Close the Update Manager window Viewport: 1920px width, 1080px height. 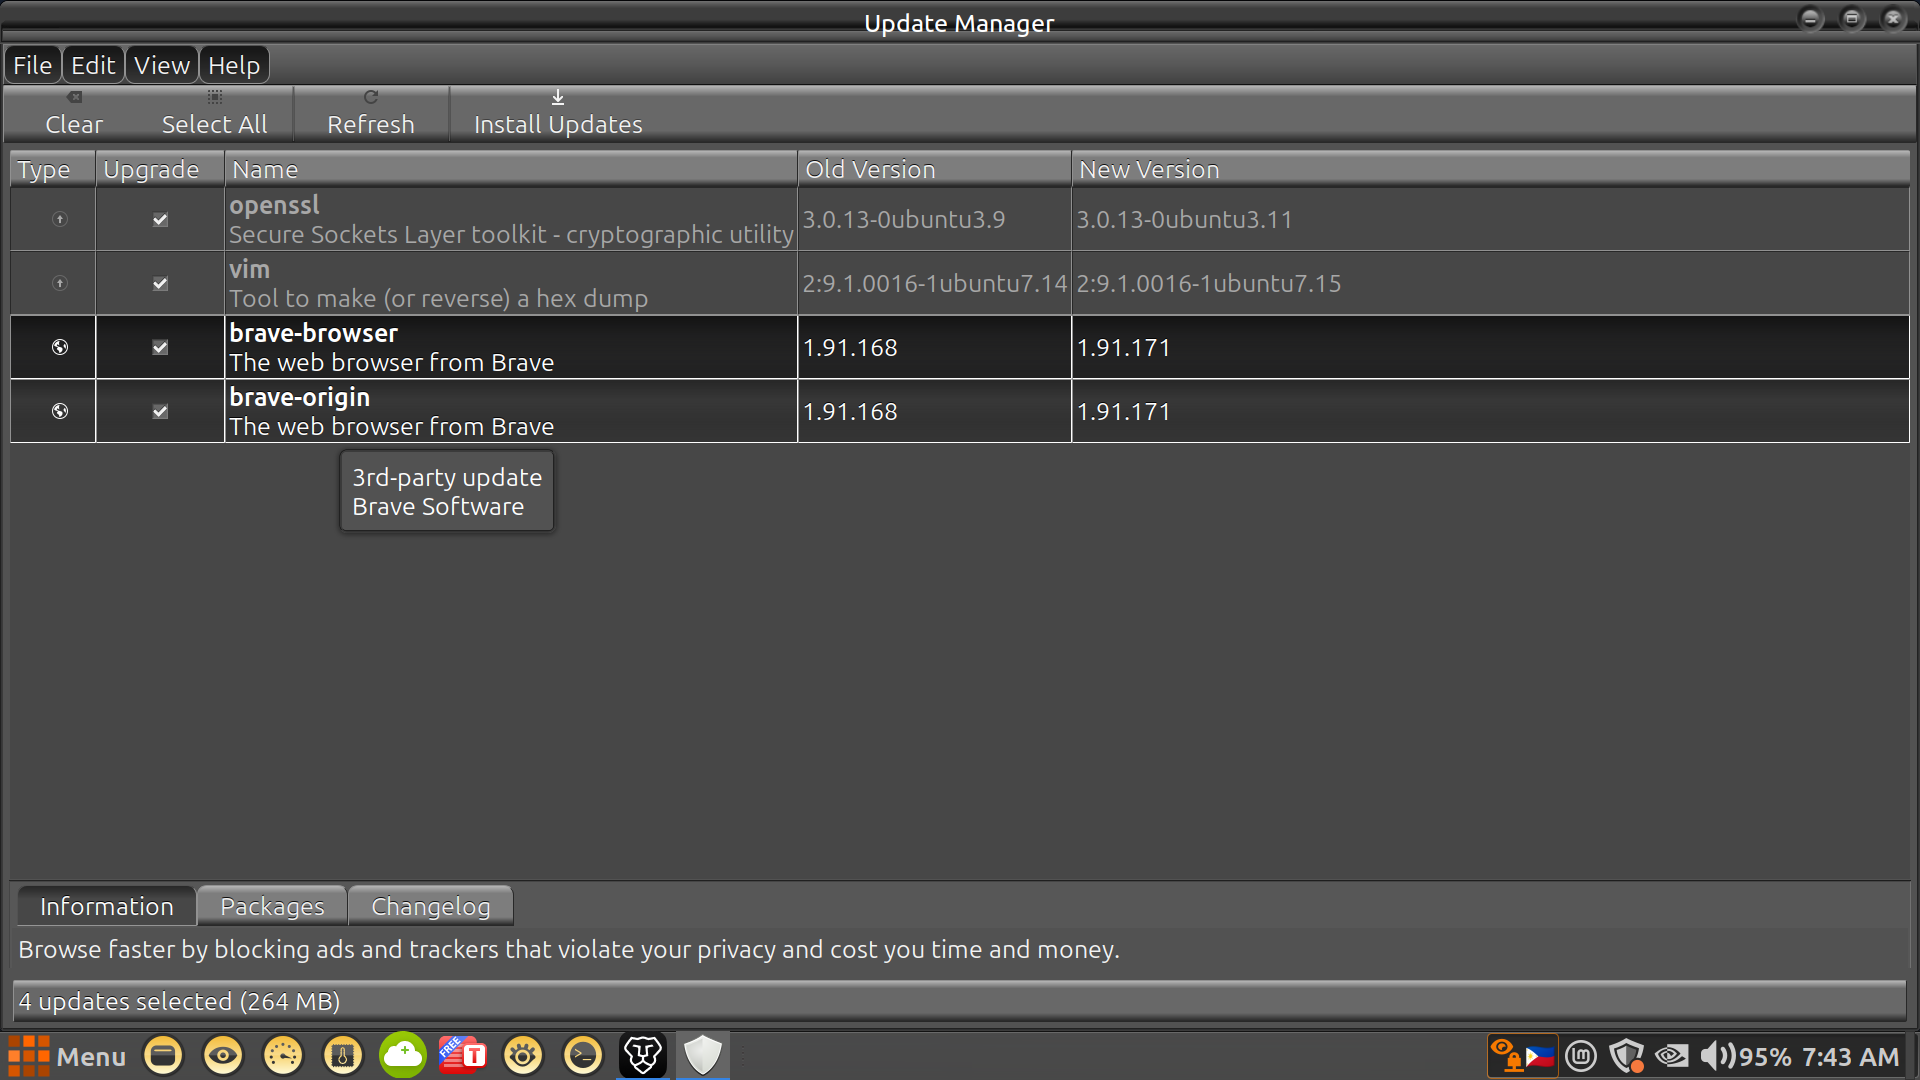1893,19
